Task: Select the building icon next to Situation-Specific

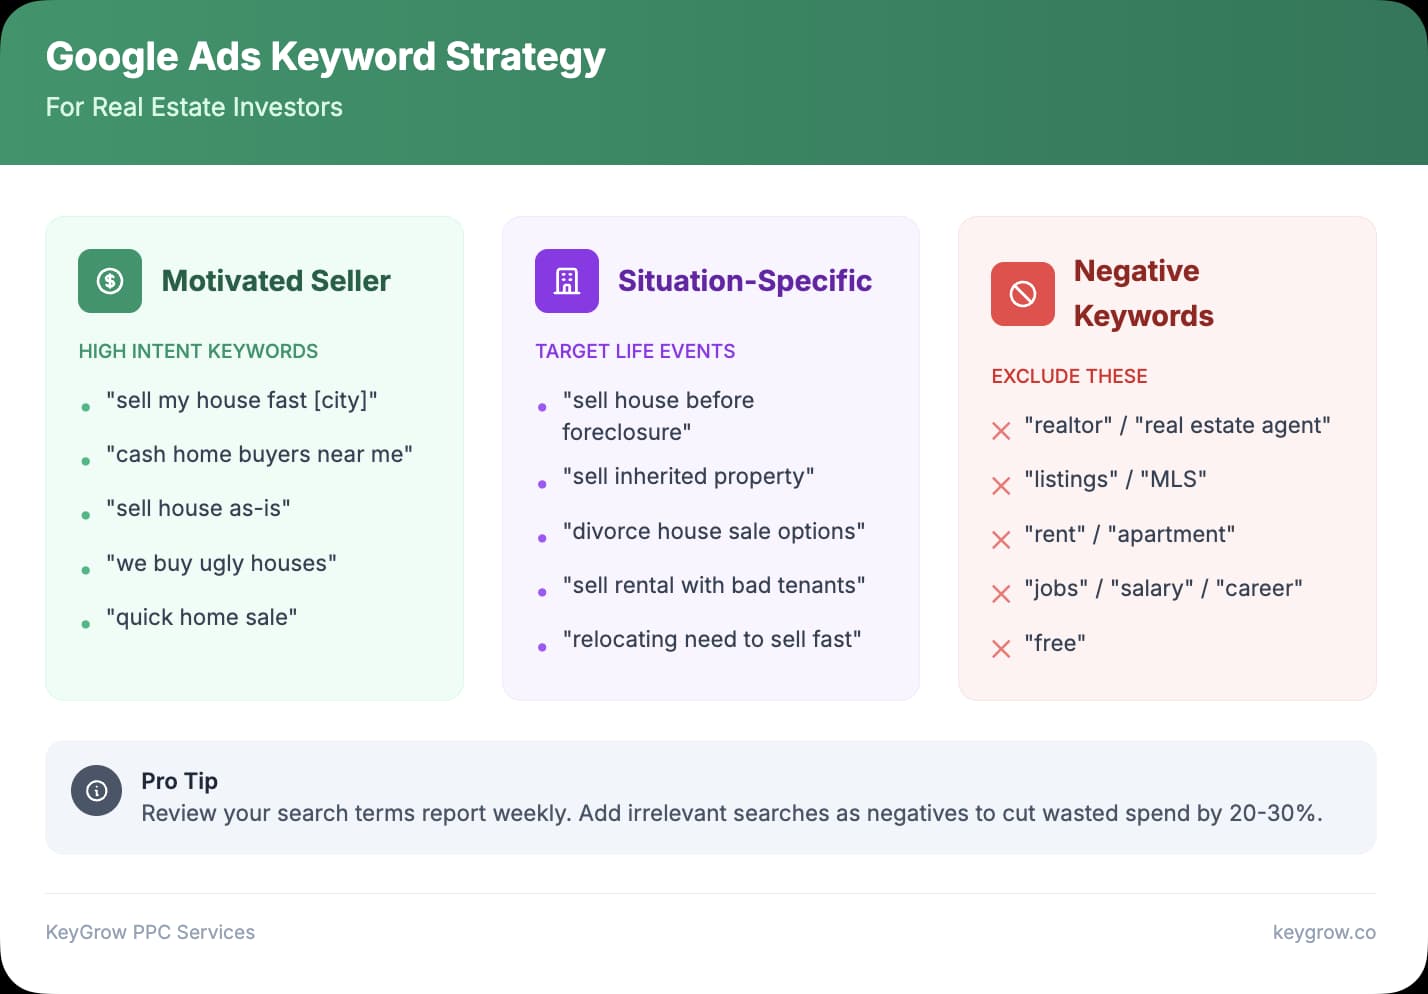Action: [x=566, y=281]
